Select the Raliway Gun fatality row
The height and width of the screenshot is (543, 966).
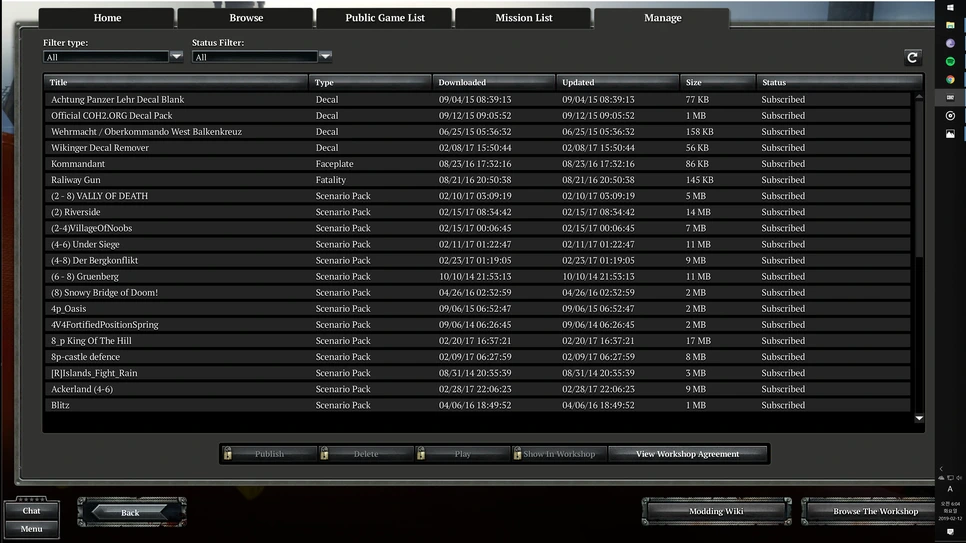477,179
